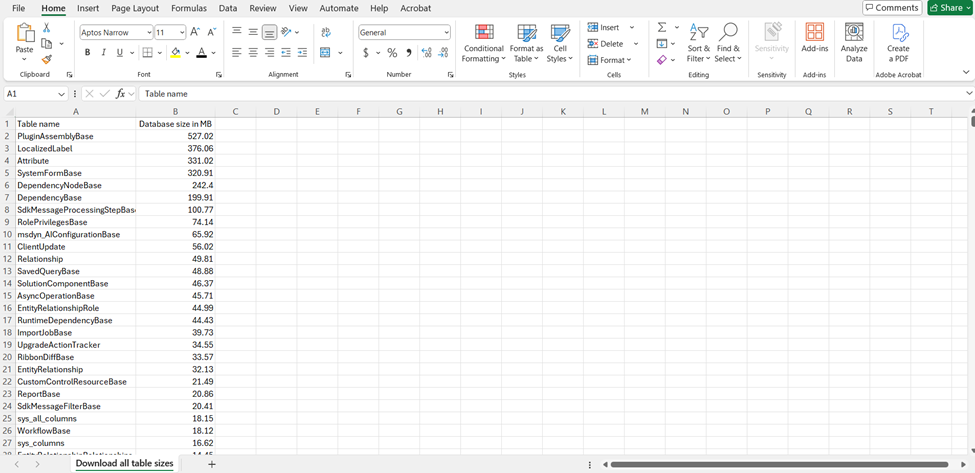Click the Cut scissors icon
This screenshot has height=473, width=975.
pos(47,28)
